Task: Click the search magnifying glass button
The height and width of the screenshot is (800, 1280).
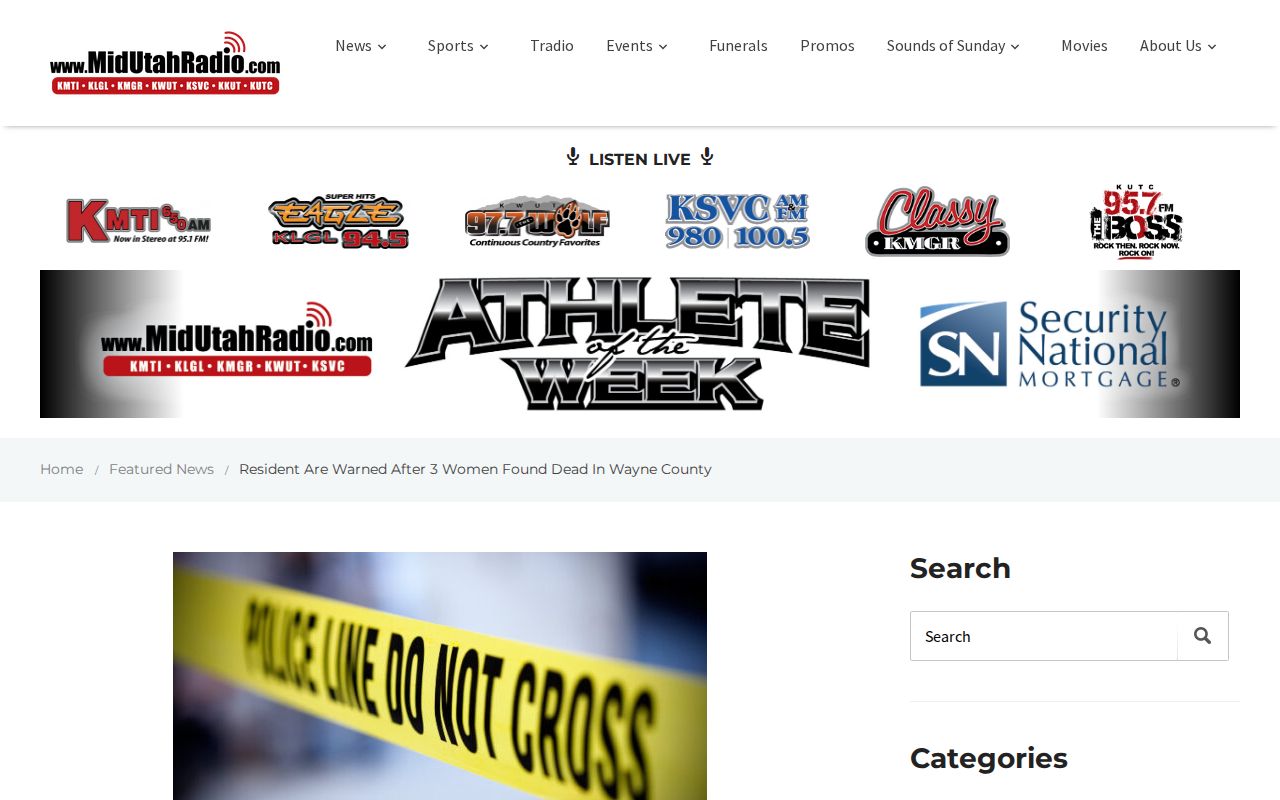Action: point(1202,636)
